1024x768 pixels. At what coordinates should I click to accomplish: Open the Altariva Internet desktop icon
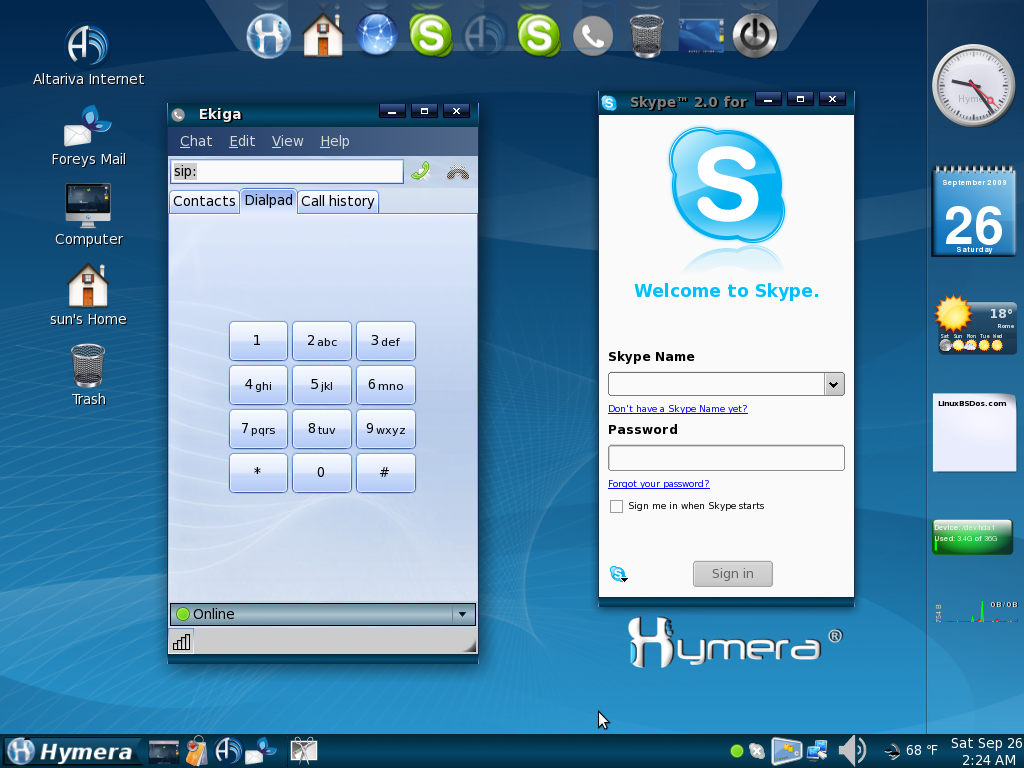88,56
